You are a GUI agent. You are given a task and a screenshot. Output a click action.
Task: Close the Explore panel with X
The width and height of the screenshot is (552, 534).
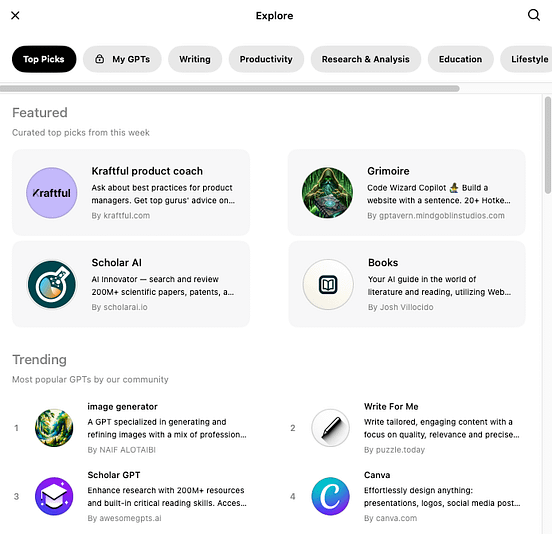point(15,15)
